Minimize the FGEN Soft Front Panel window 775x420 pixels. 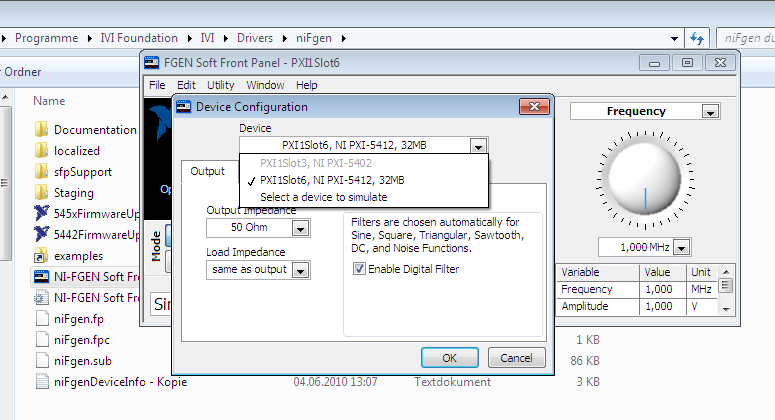coord(654,63)
